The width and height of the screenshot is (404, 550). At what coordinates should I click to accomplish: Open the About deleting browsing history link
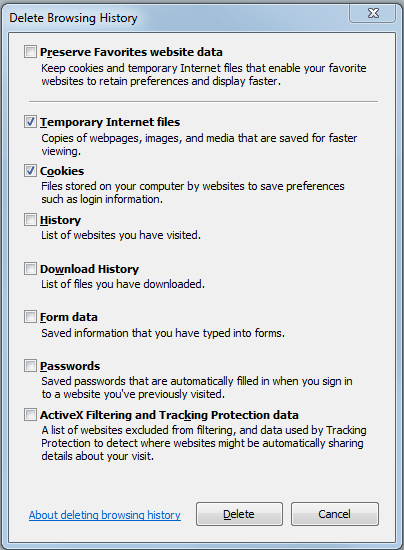click(x=105, y=515)
